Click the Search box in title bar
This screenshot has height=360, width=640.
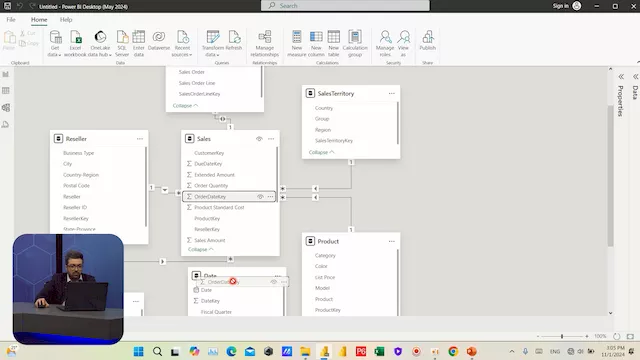pyautogui.click(x=345, y=6)
